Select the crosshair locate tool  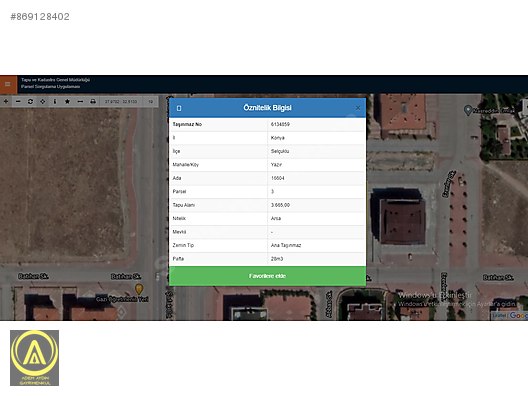42,101
